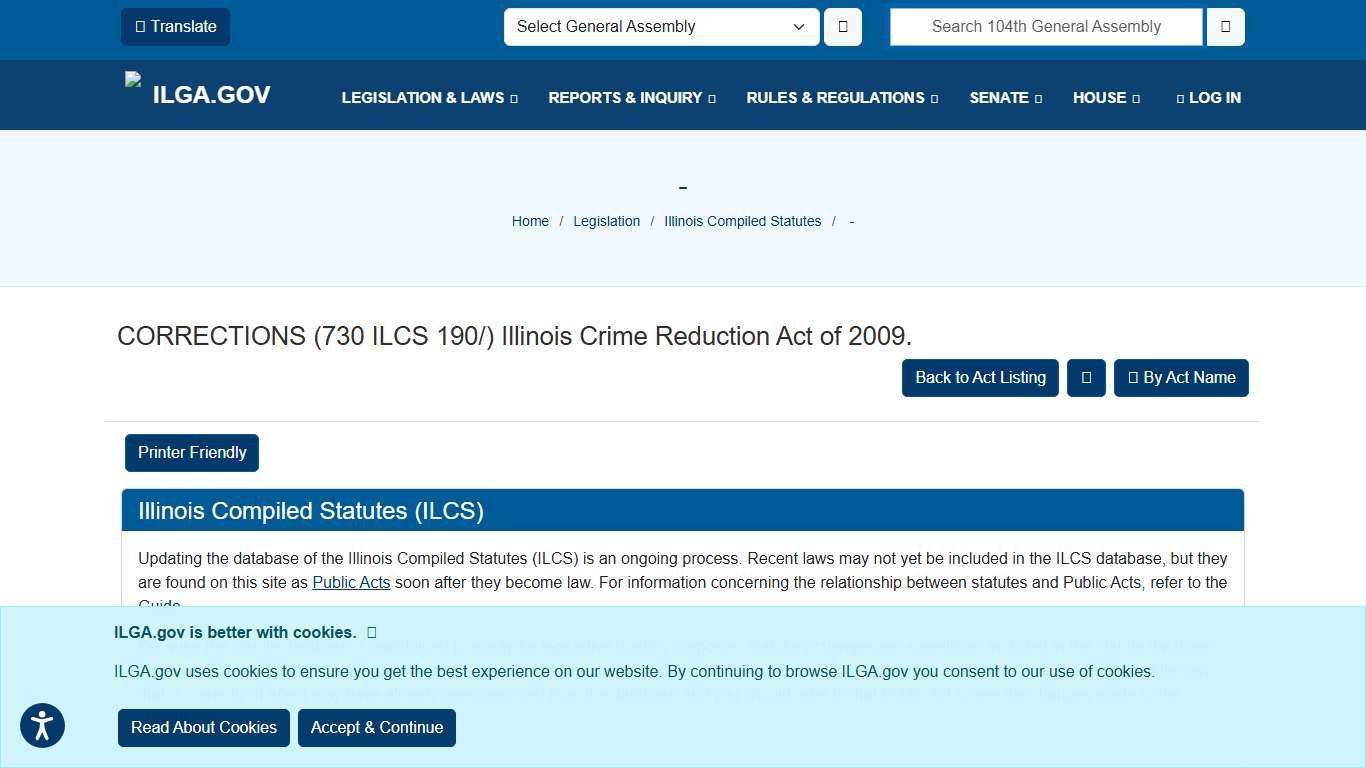
Task: Click the Back to Act Listing button
Action: click(980, 378)
